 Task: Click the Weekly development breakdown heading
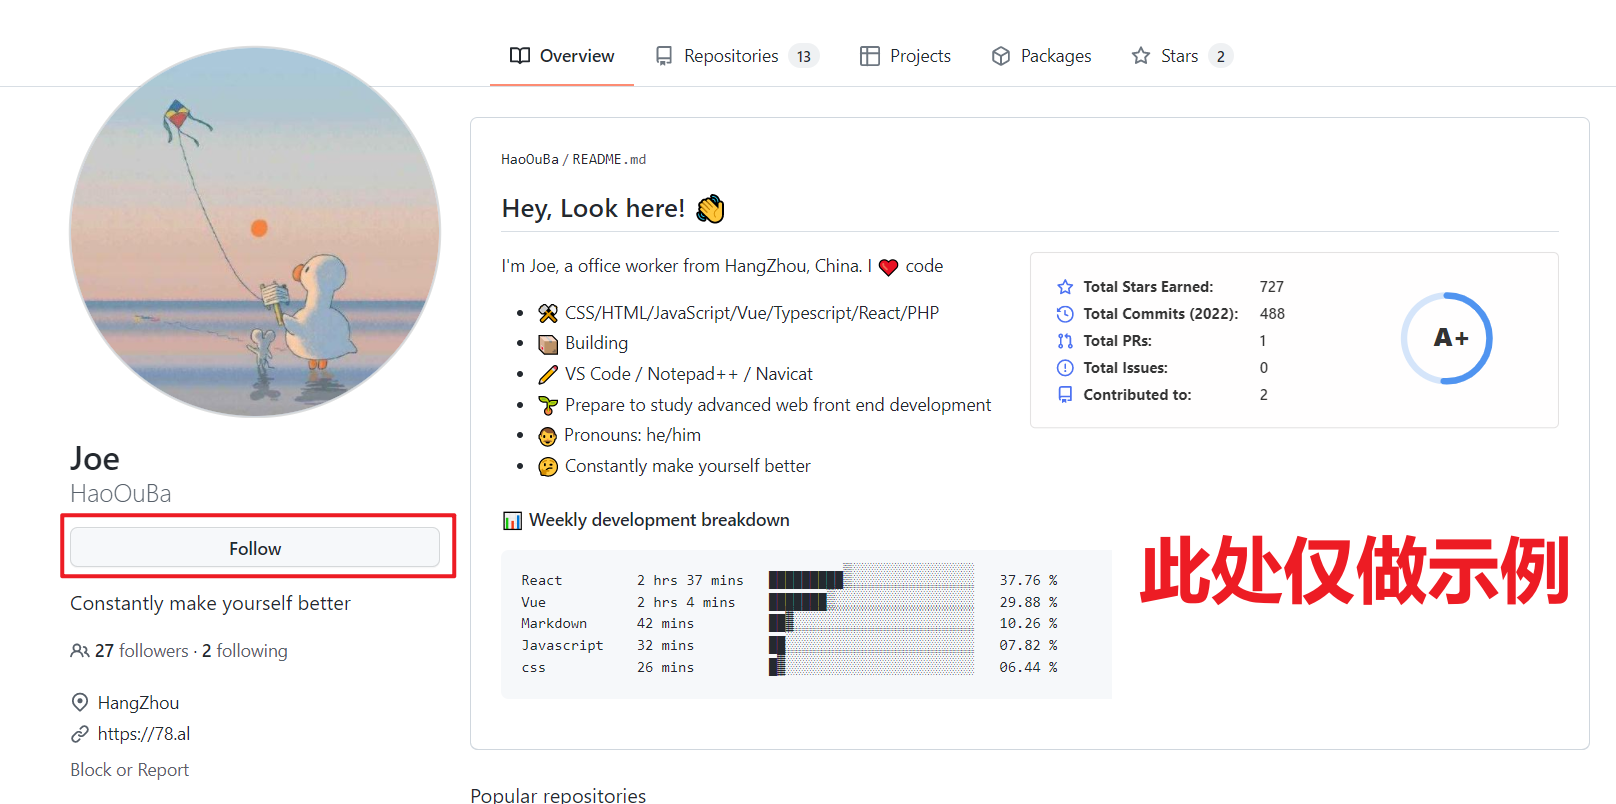659,520
